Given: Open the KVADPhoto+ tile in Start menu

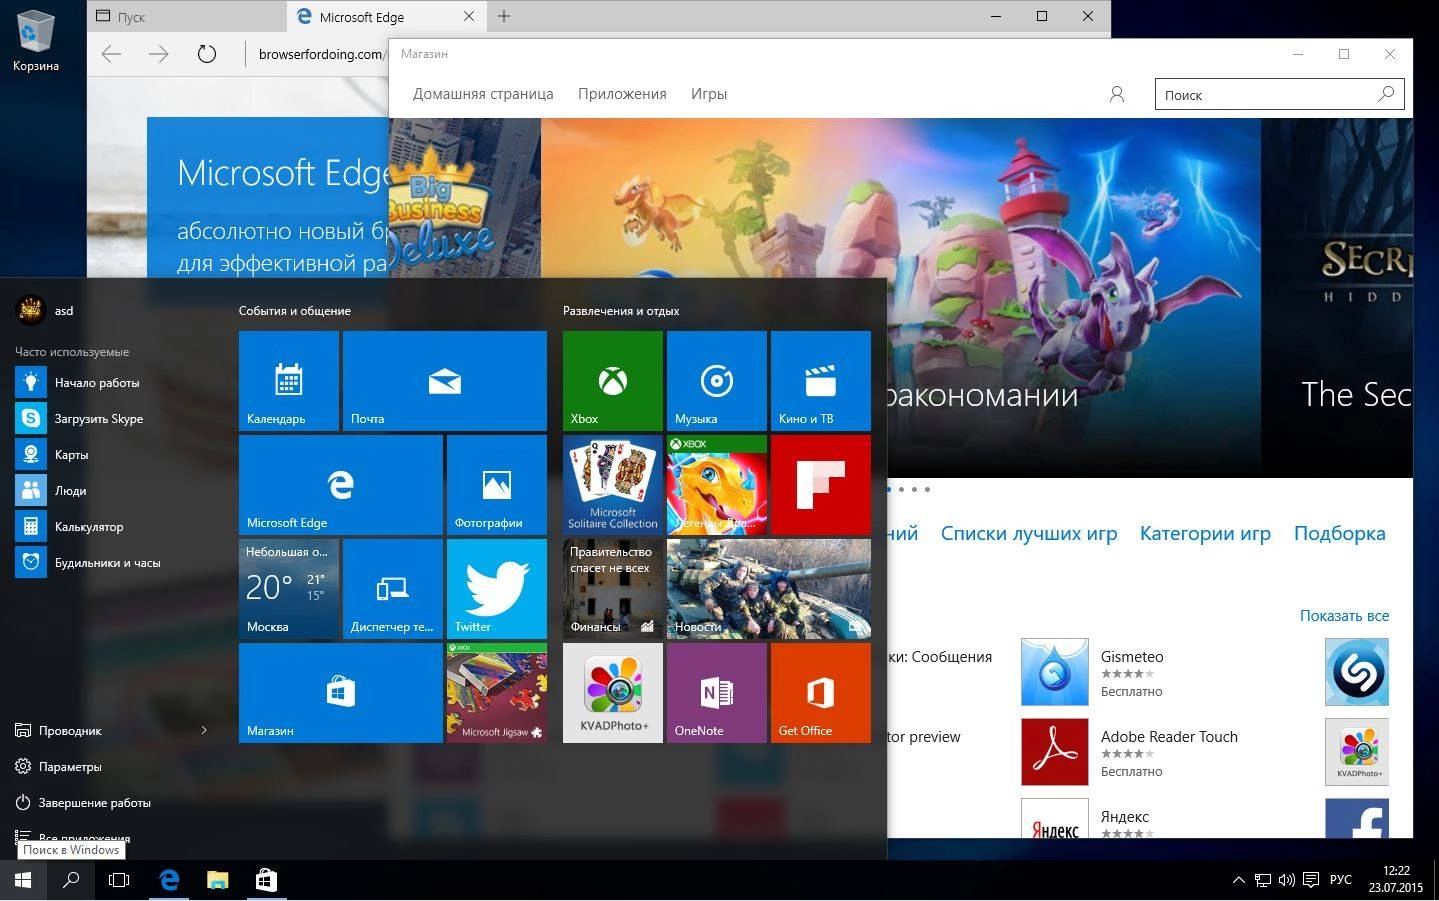Looking at the screenshot, I should click(x=613, y=693).
